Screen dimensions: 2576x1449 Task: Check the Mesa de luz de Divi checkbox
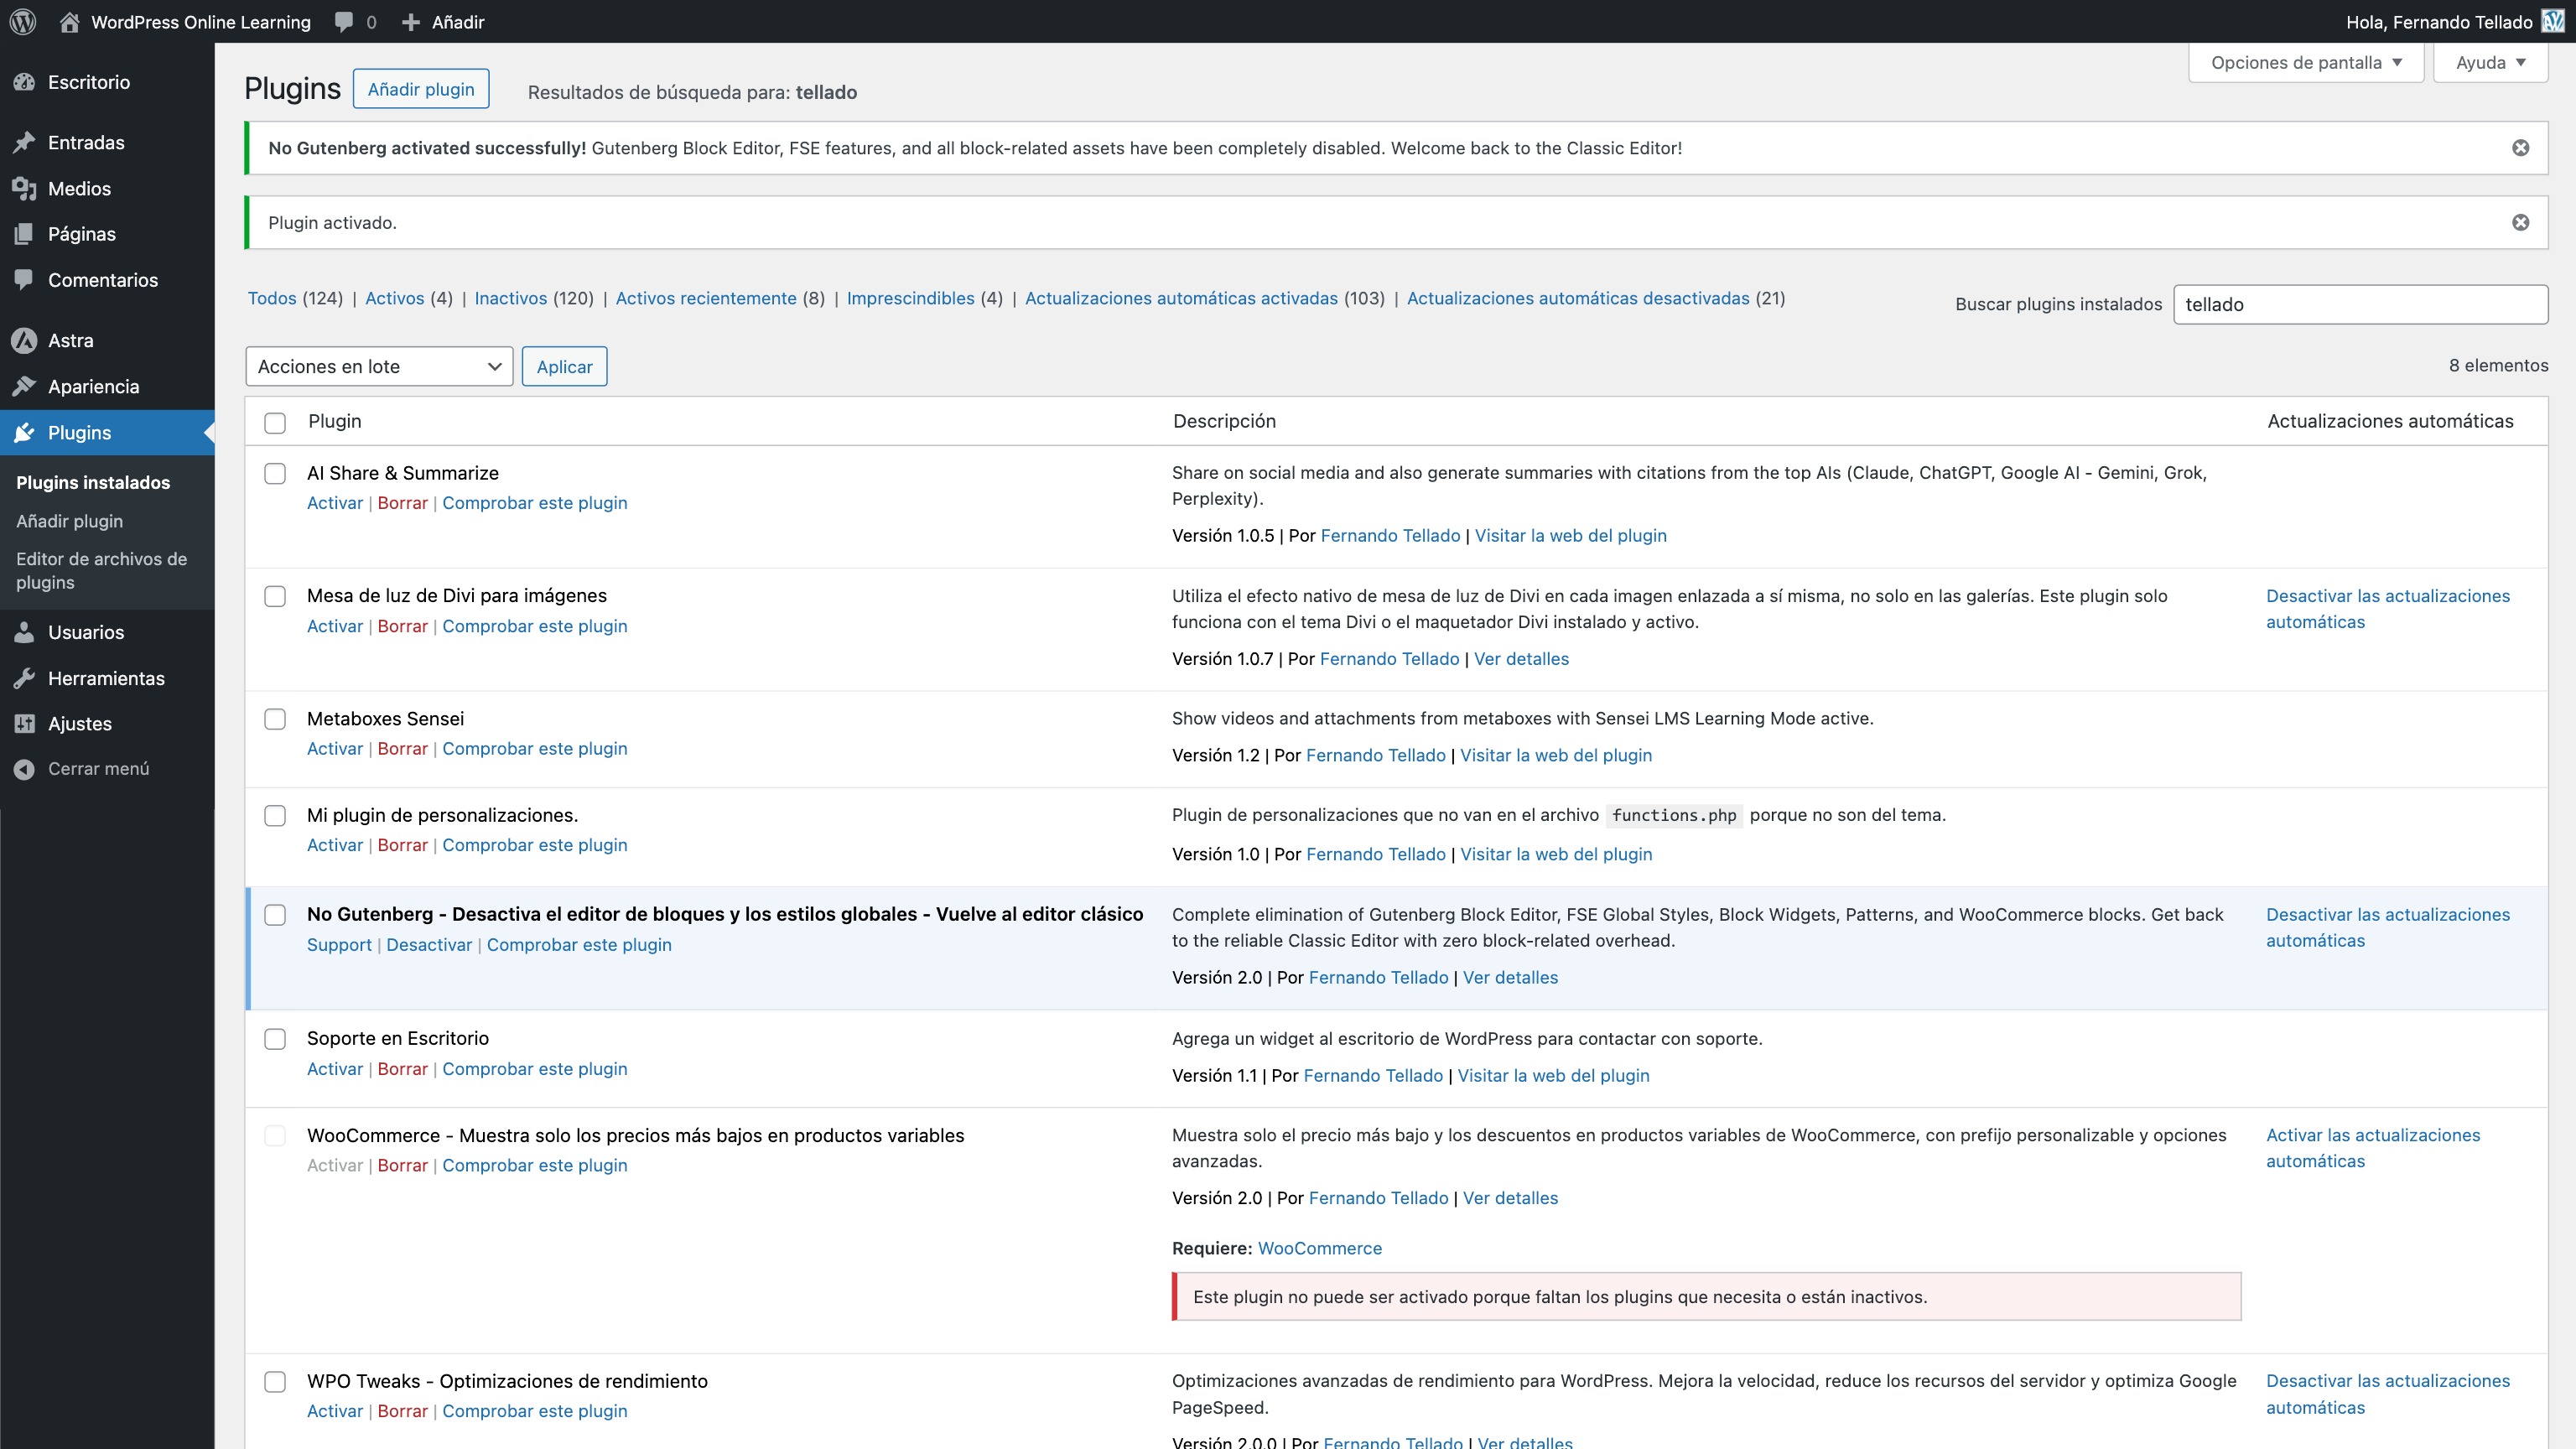(x=275, y=596)
